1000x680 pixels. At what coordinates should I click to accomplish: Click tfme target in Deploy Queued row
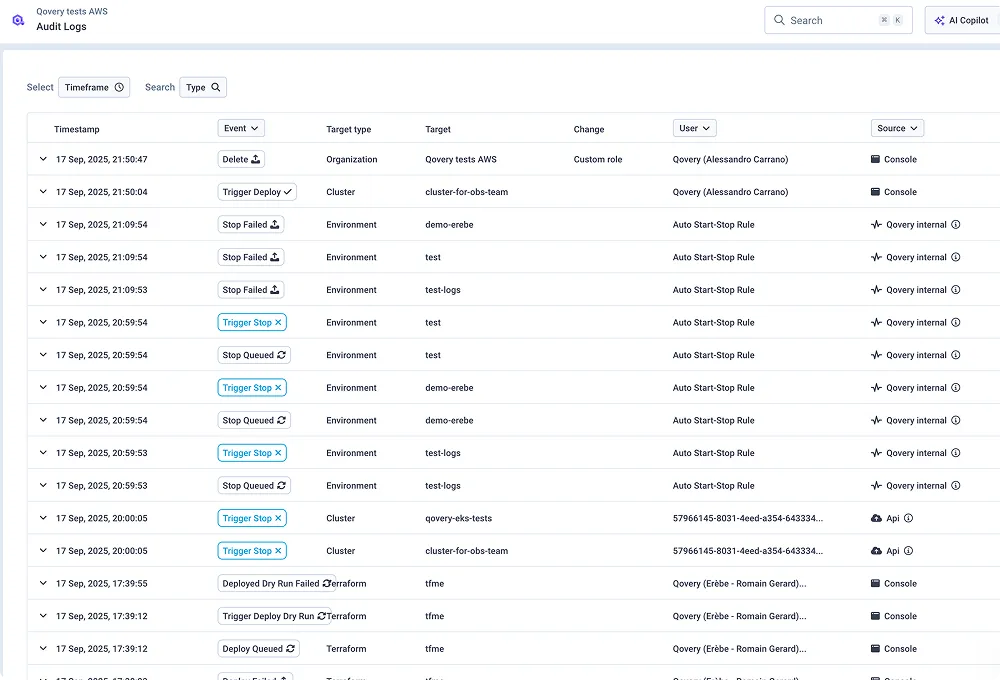[x=434, y=649]
